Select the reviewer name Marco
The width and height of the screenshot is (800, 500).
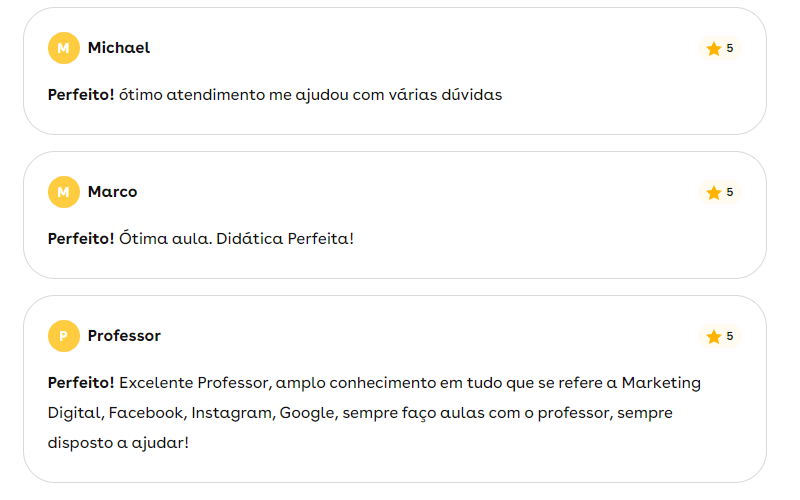click(x=112, y=192)
